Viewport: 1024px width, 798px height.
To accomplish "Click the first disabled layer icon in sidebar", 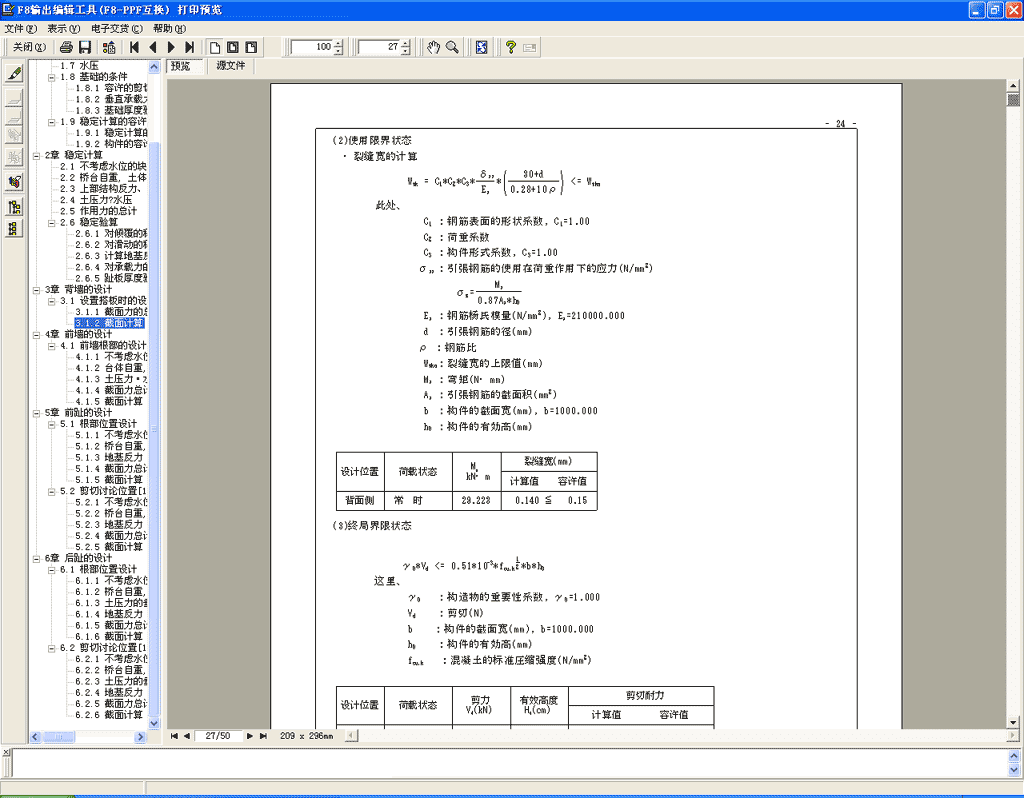I will 14,97.
